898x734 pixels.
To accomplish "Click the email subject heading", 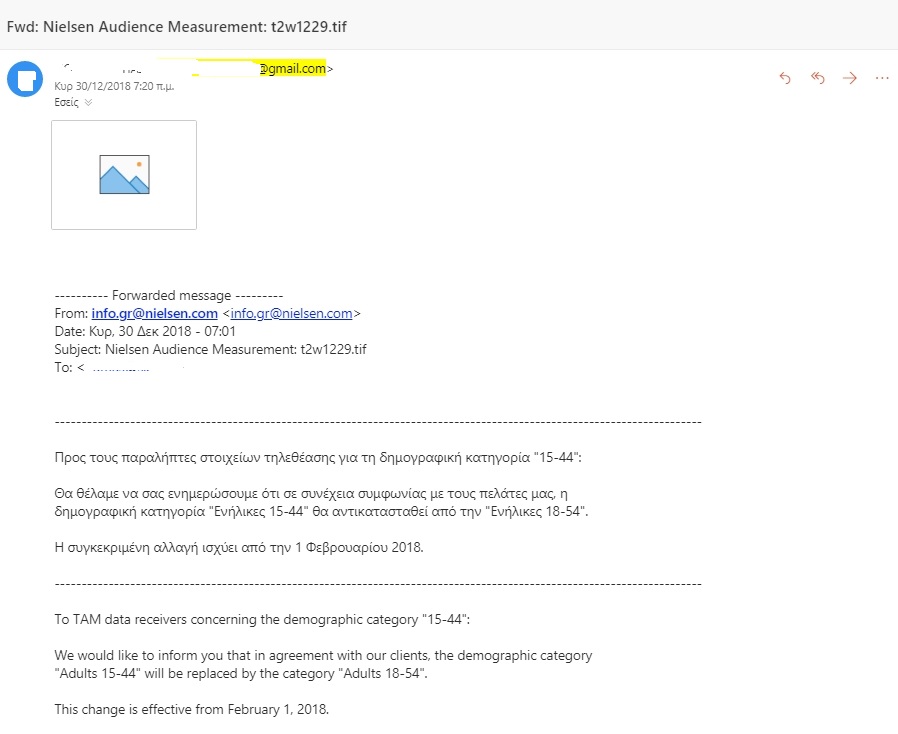I will coord(176,27).
